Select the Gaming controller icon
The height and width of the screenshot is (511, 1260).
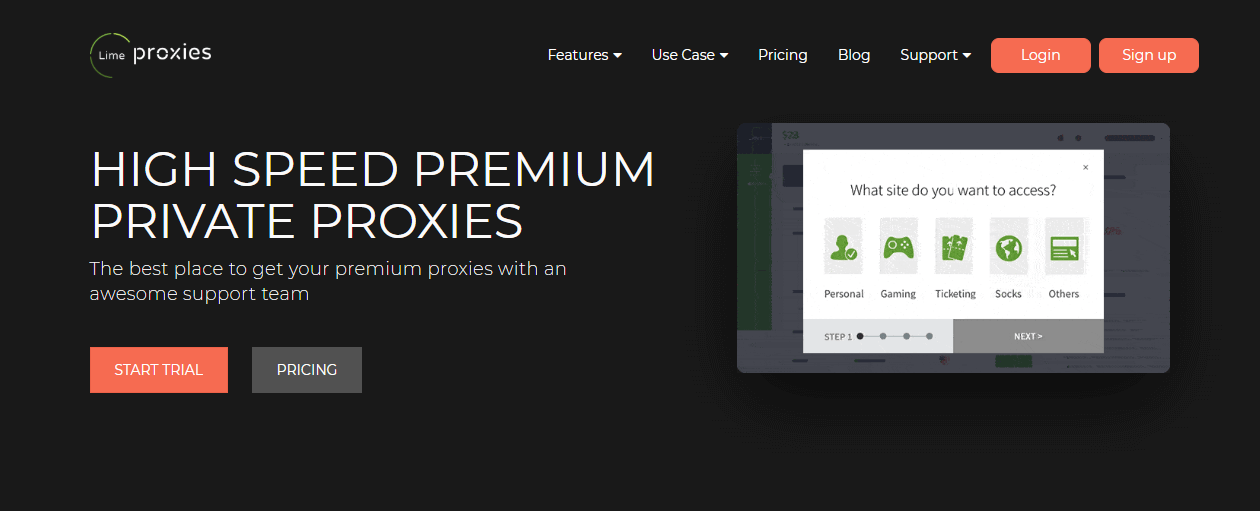coord(898,246)
